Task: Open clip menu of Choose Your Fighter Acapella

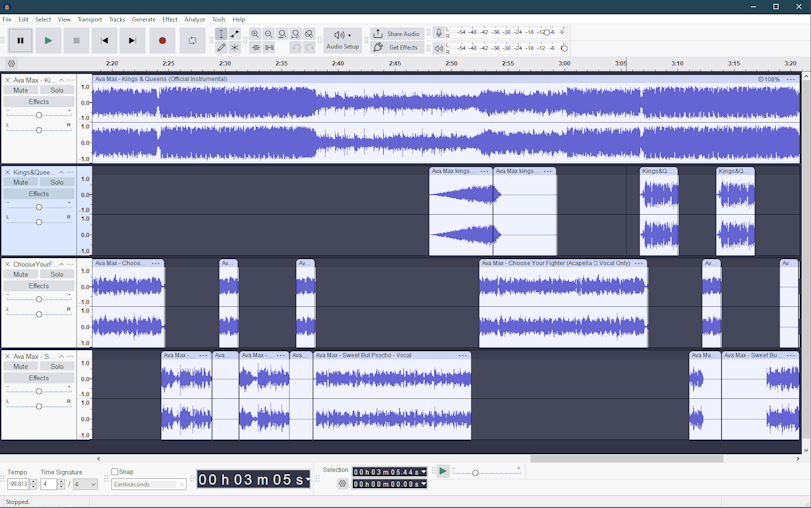Action: (639, 263)
